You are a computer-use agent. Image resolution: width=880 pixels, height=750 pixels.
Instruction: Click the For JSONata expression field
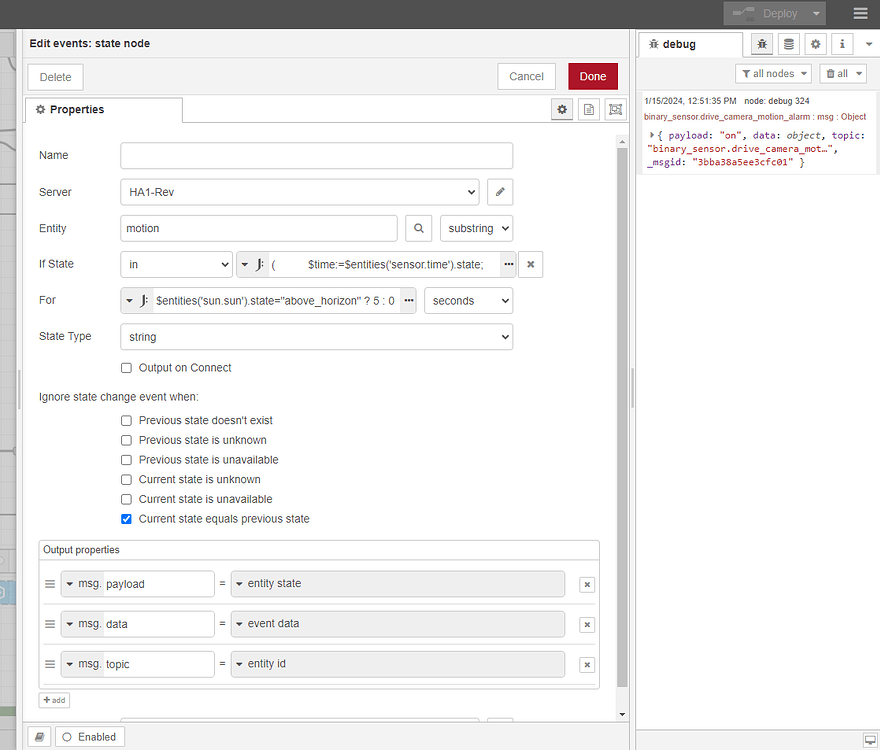coord(277,301)
